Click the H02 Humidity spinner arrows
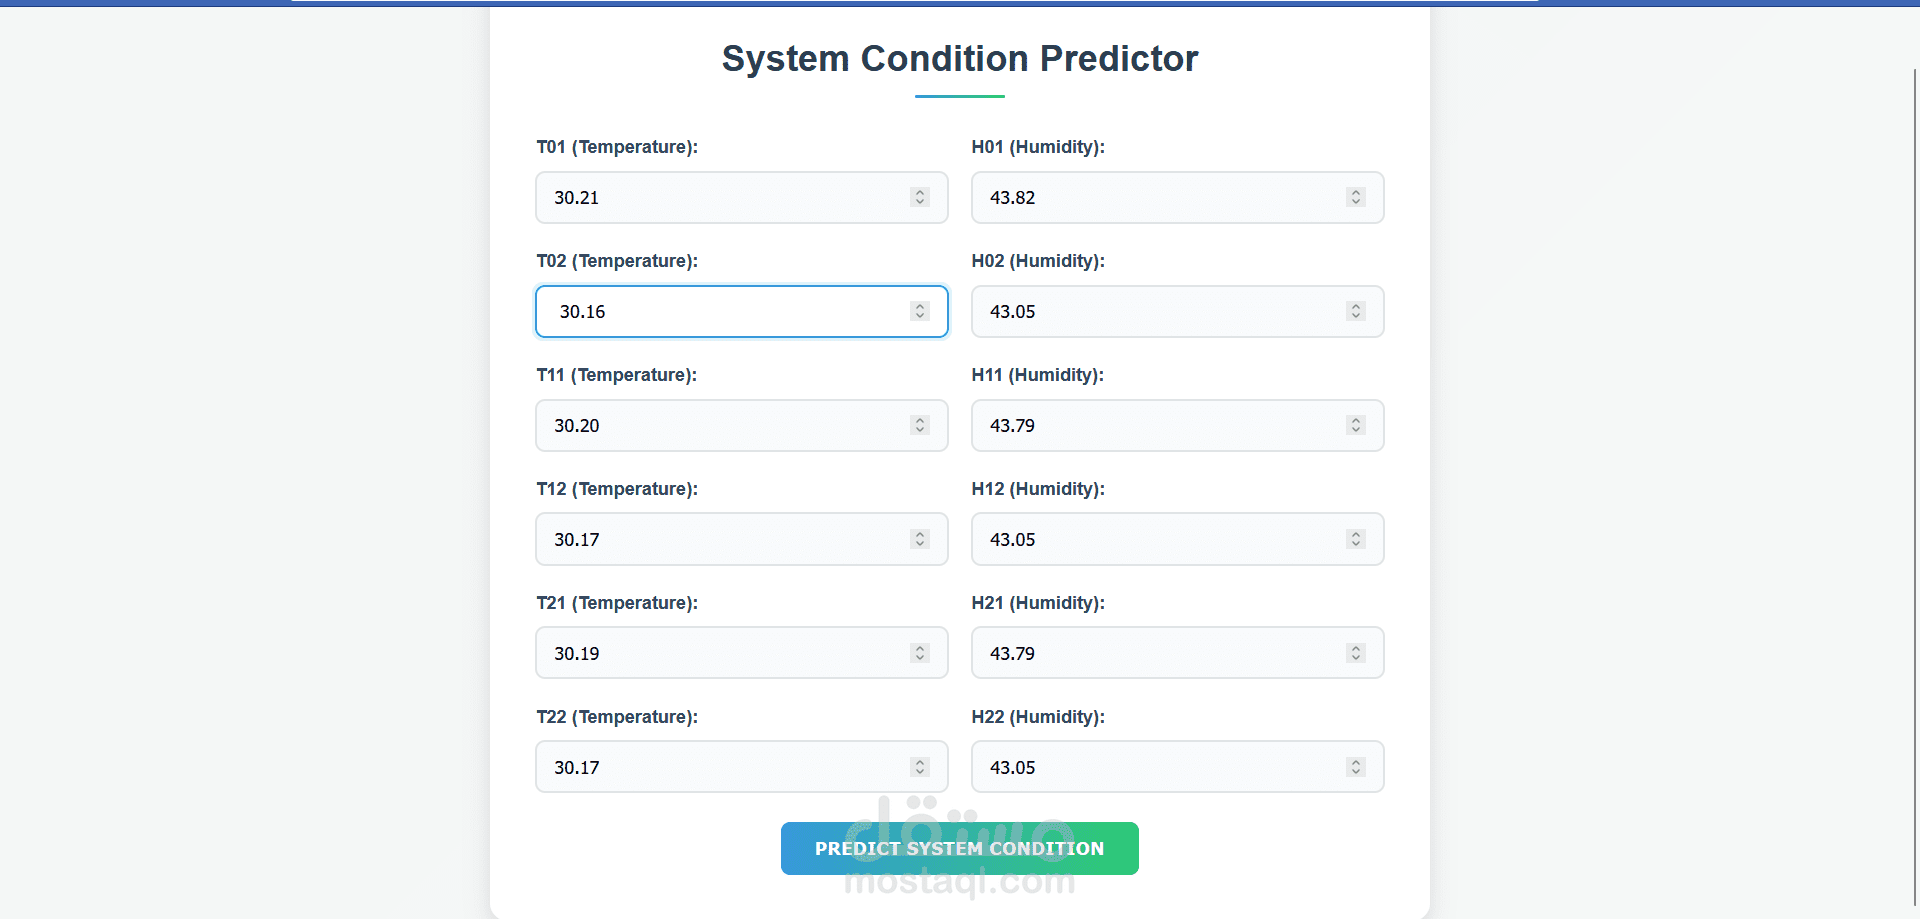The width and height of the screenshot is (1920, 919). coord(1355,311)
